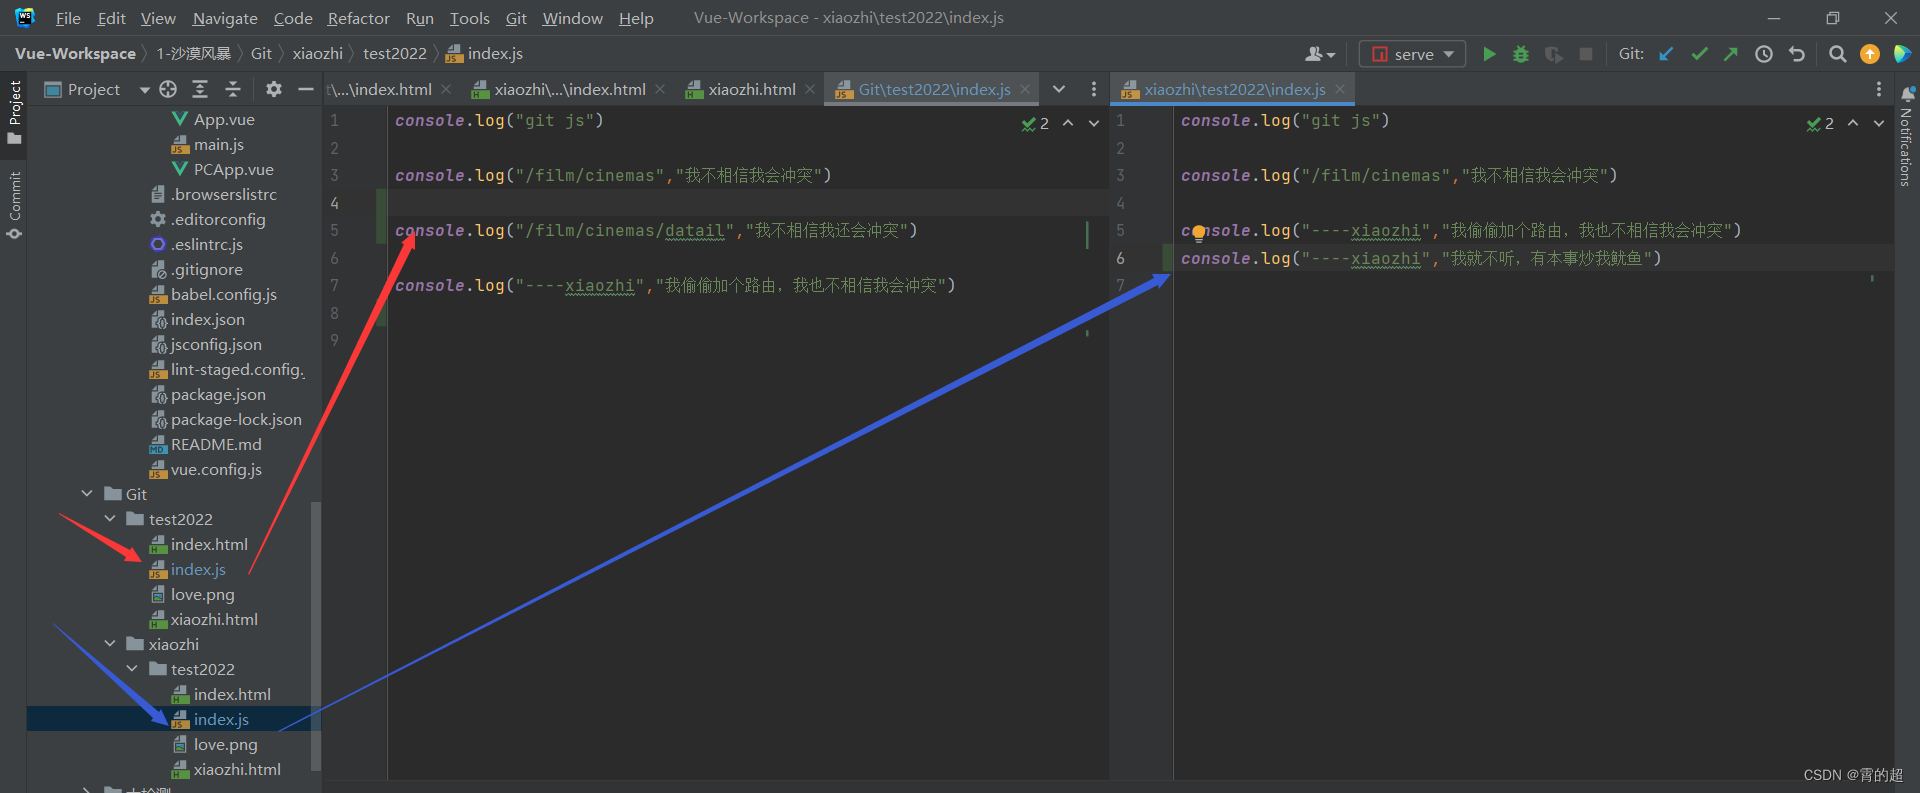Open left editor tab options menu
Viewport: 1920px width, 793px height.
[1093, 89]
